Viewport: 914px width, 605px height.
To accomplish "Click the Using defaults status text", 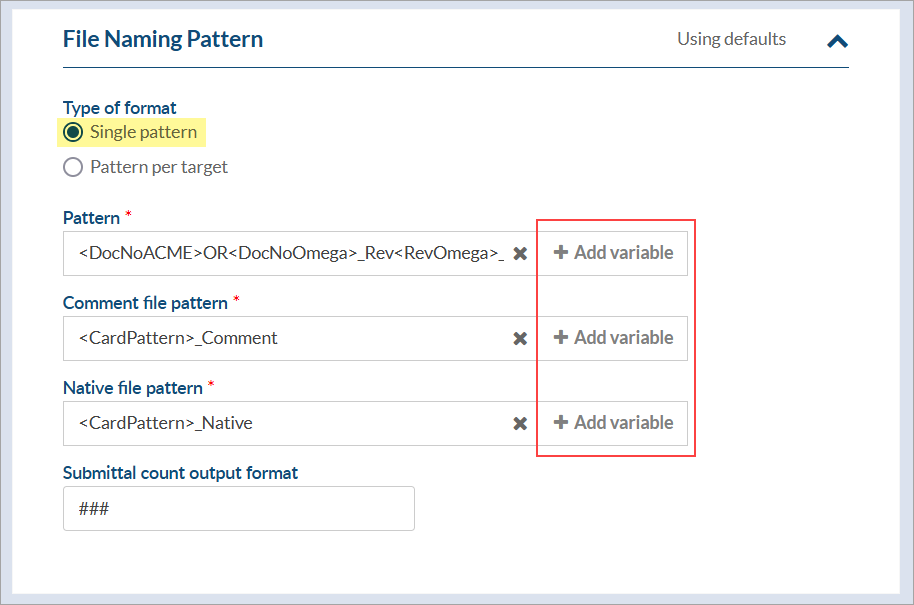I will click(731, 40).
